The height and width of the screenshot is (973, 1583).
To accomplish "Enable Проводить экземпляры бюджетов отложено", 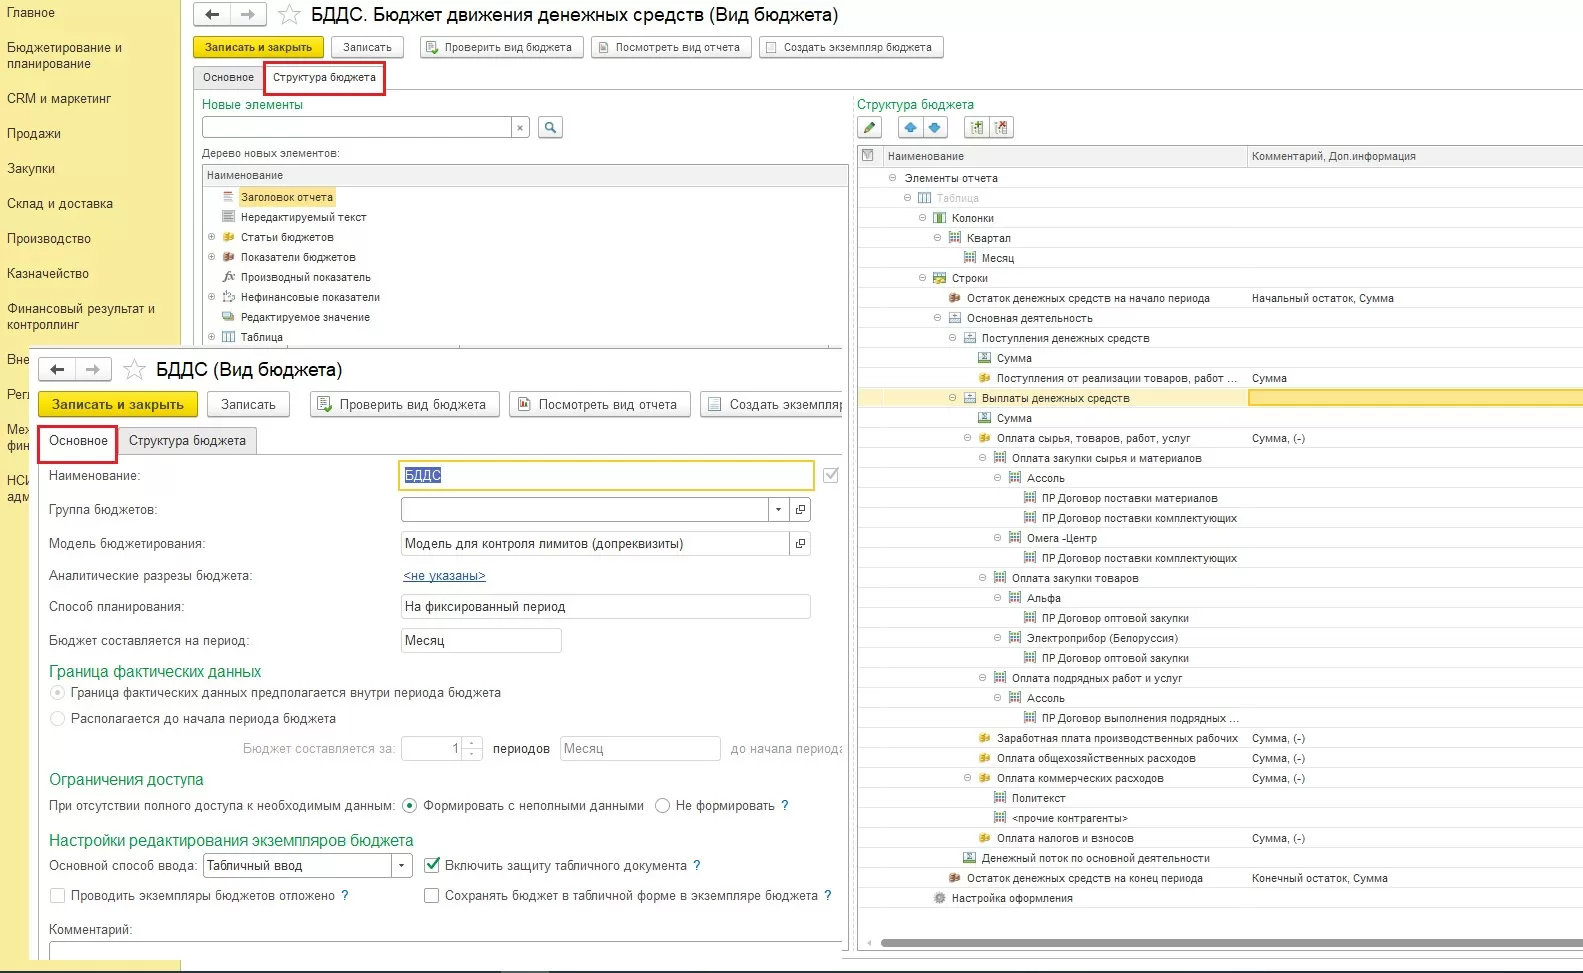I will [x=57, y=896].
